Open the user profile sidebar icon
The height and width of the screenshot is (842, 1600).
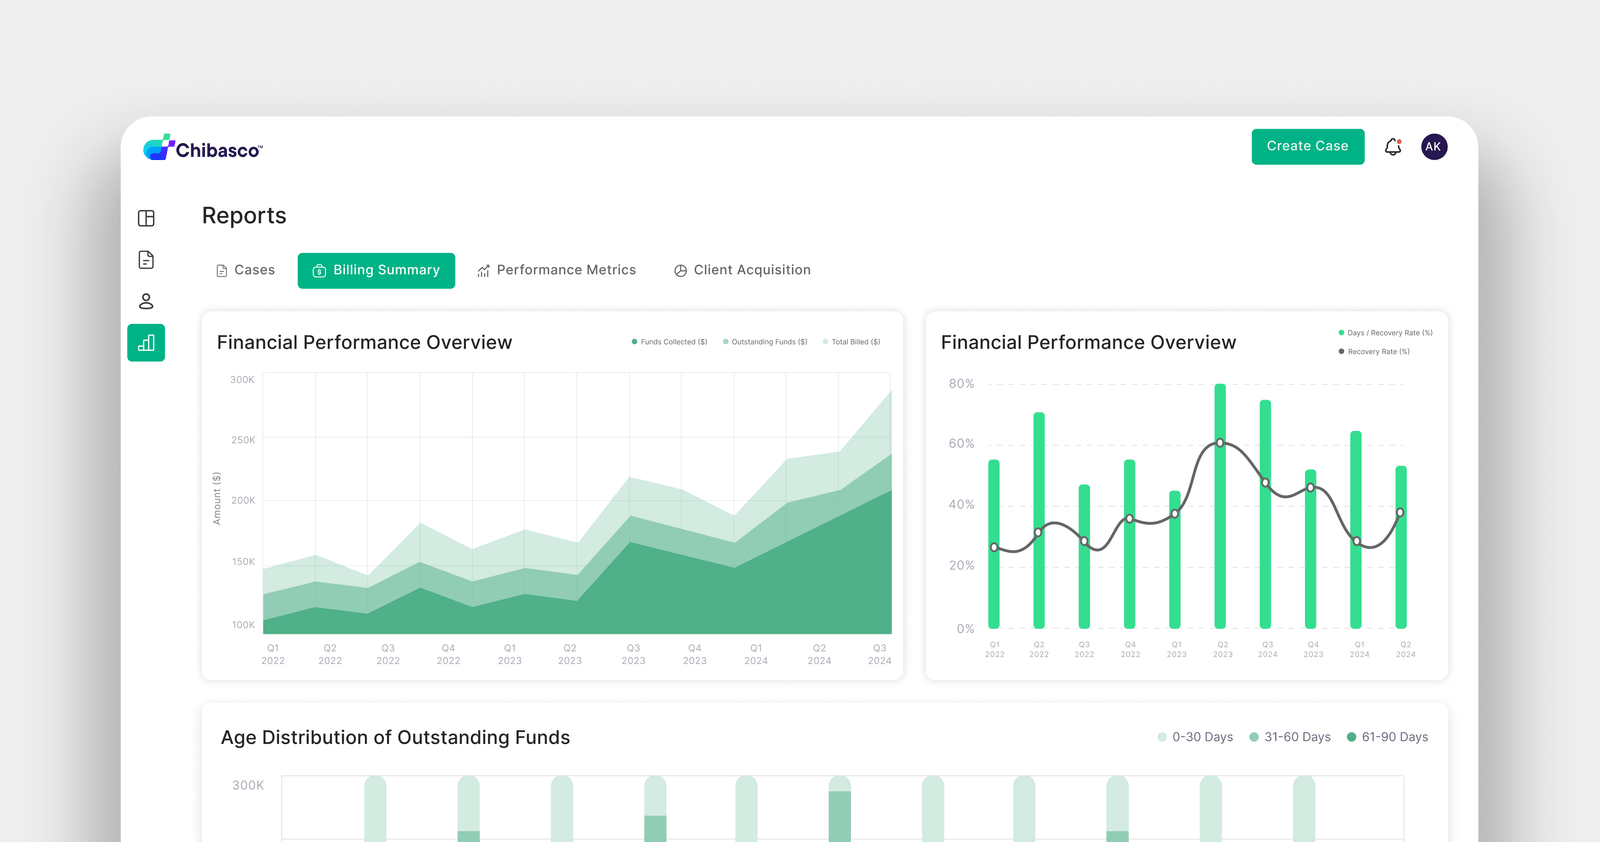pos(146,301)
